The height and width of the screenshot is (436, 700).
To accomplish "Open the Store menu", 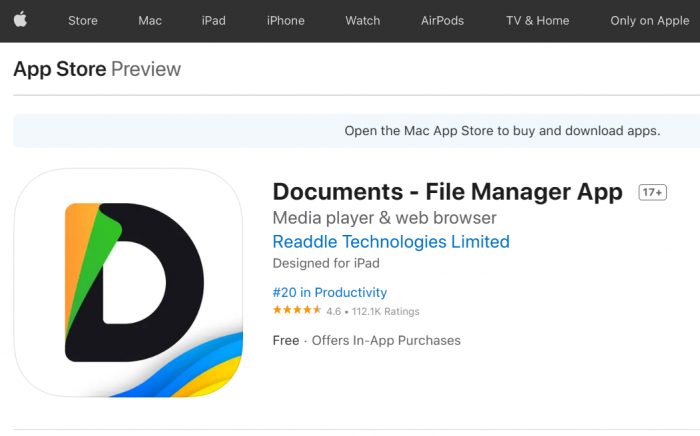I will pos(83,21).
